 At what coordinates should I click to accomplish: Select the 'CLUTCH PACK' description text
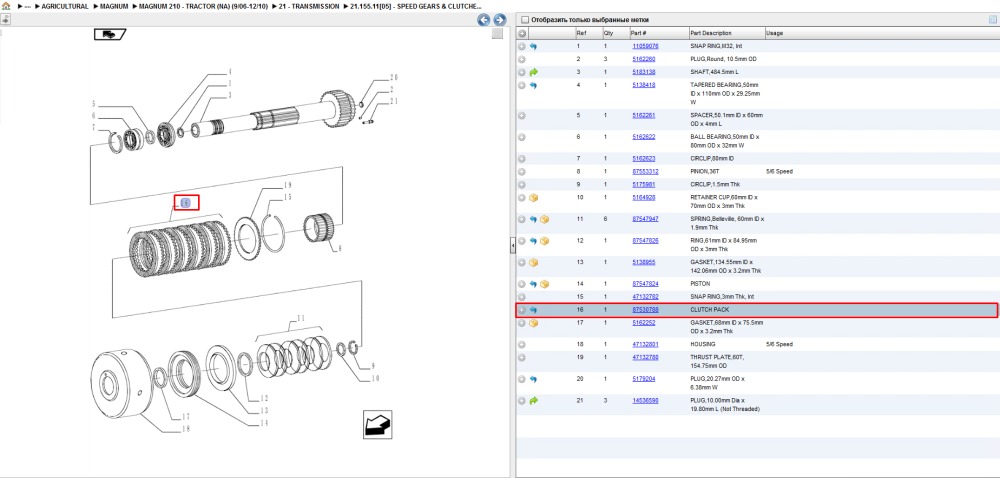tap(710, 310)
